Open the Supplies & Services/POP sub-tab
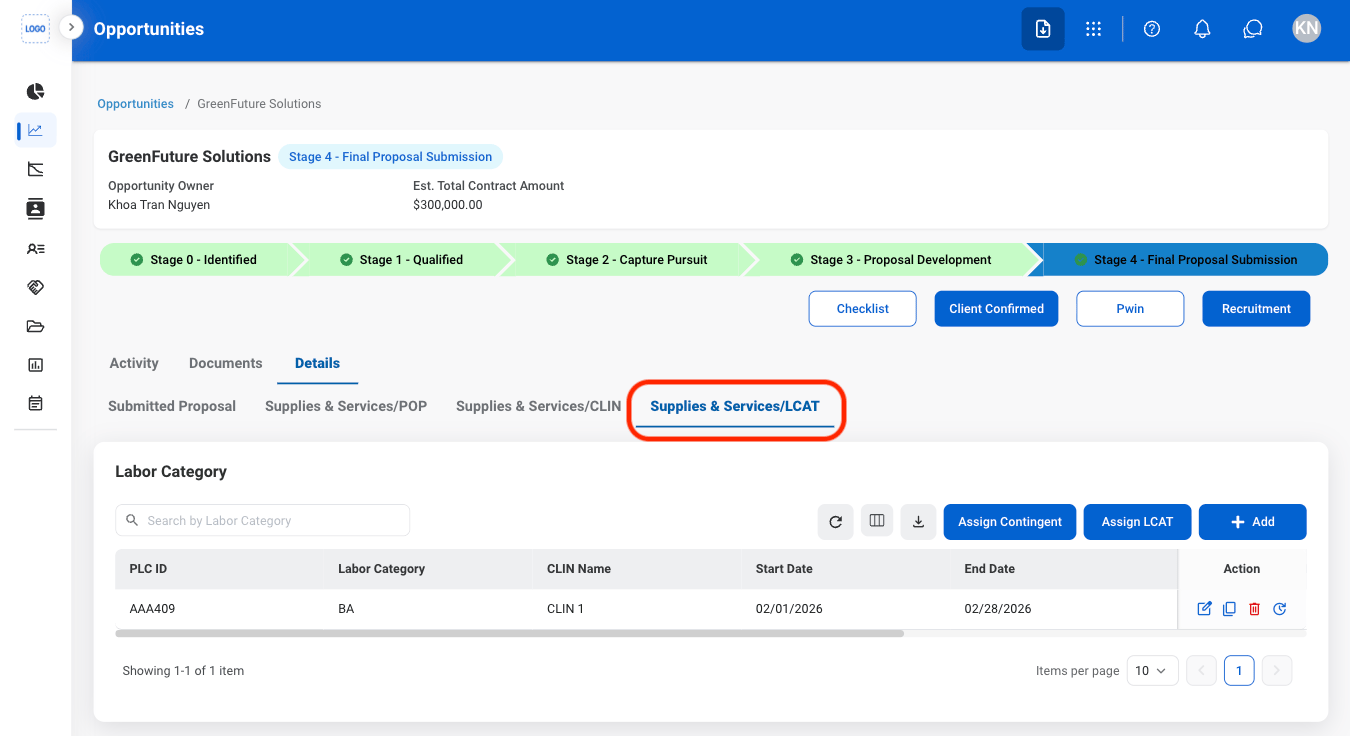1350x736 pixels. coord(346,406)
